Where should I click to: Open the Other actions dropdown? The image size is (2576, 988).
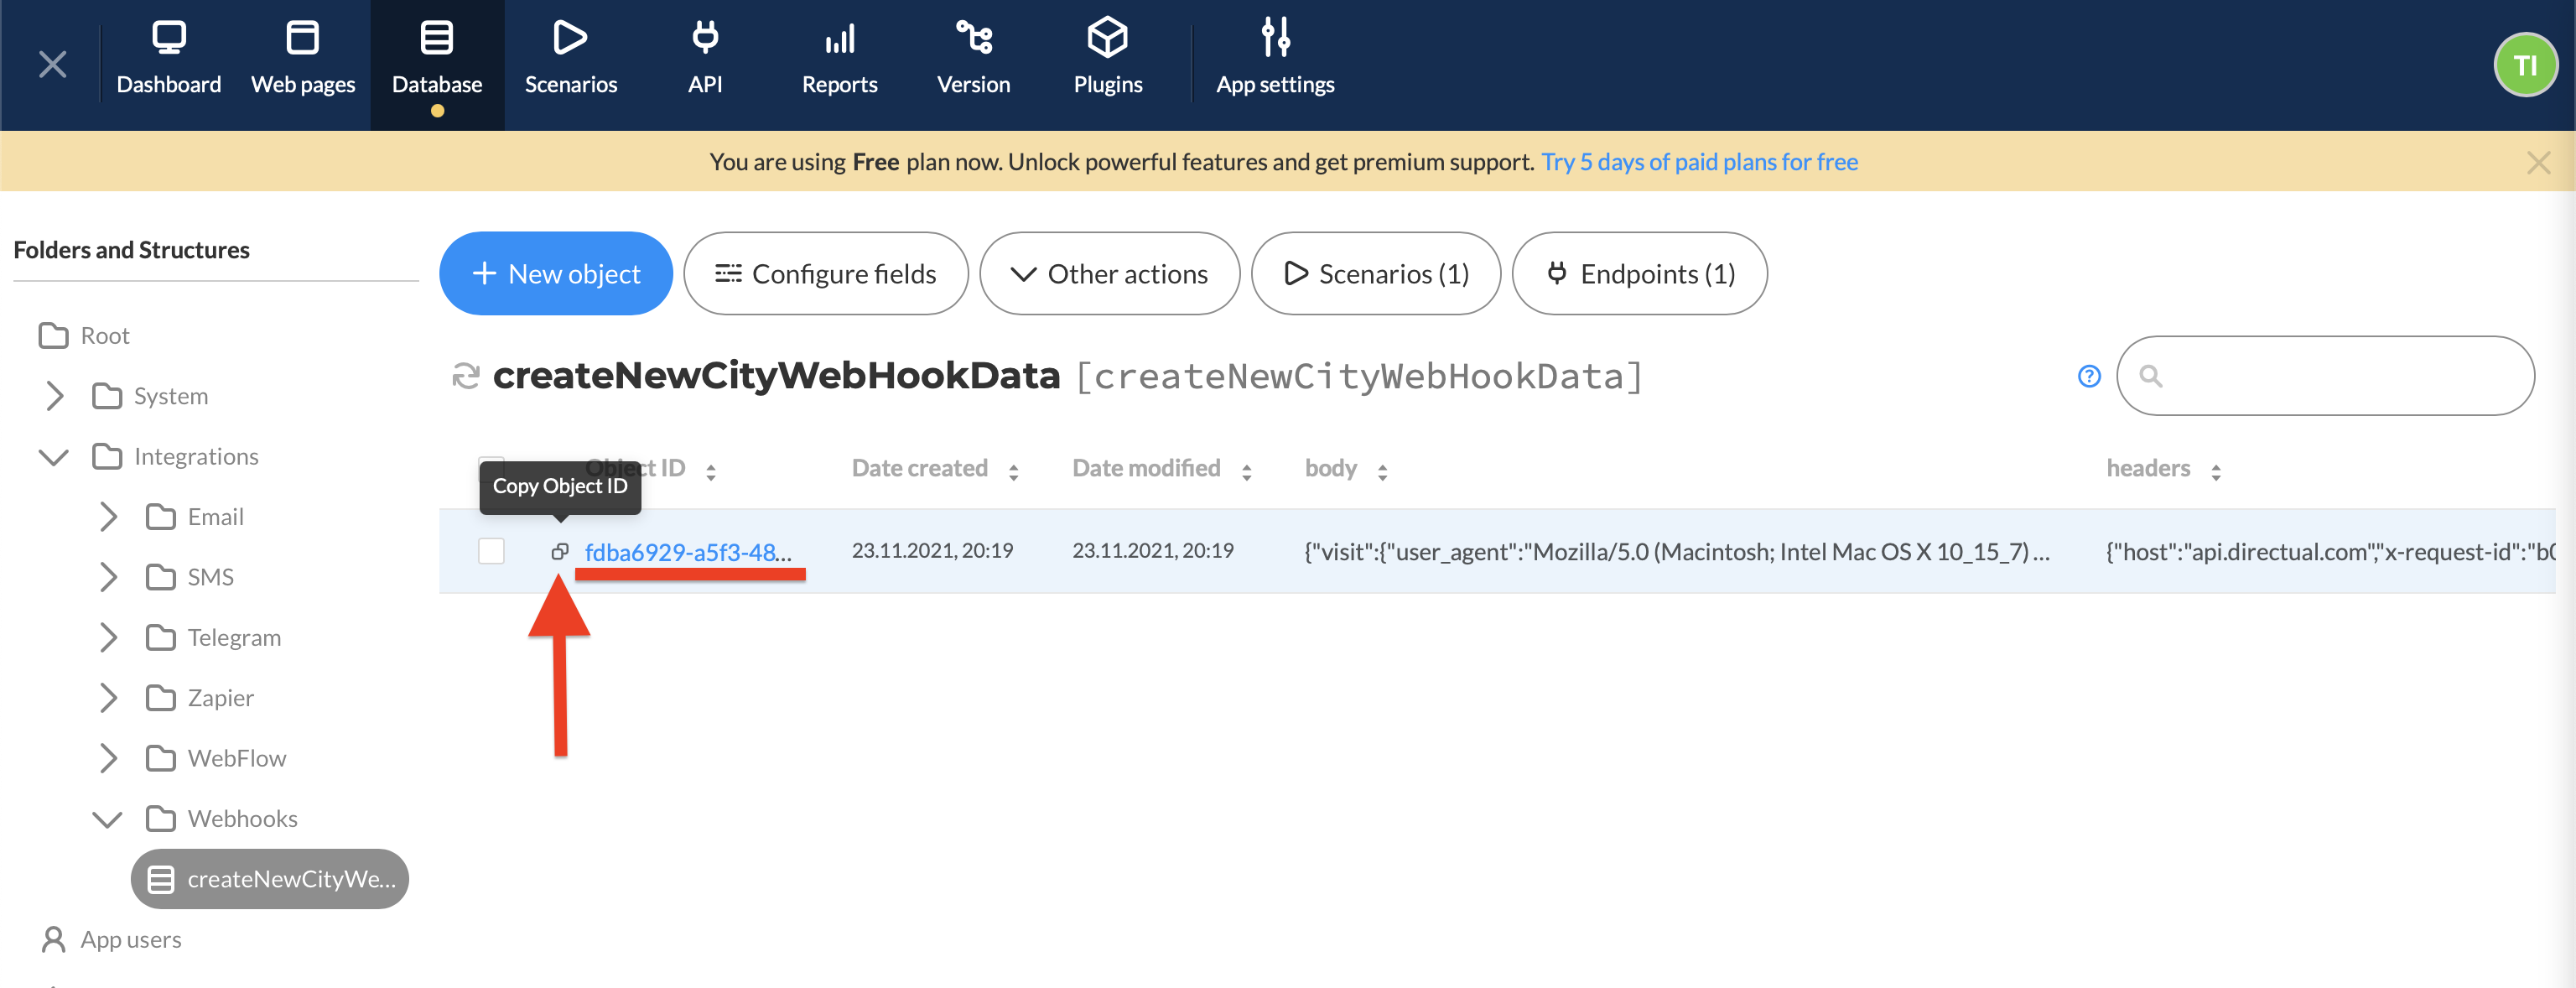click(x=1109, y=274)
